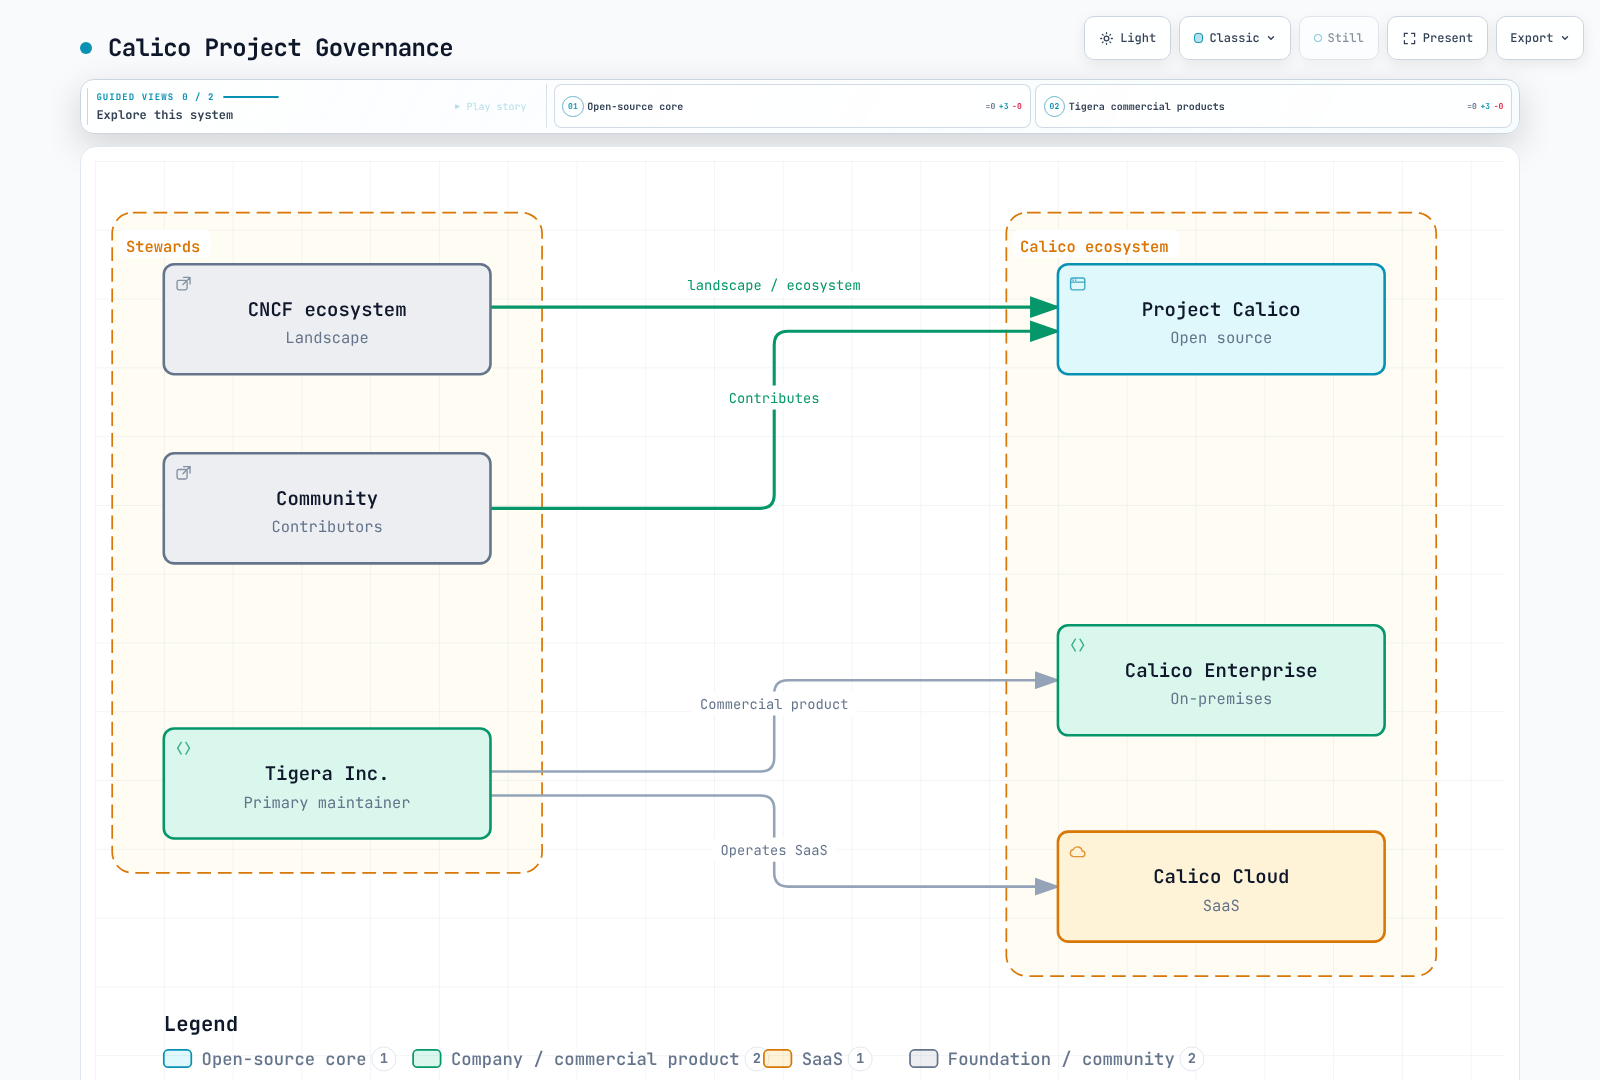Click the 'Operates SaaS' edge label
1600x1080 pixels.
tap(774, 850)
